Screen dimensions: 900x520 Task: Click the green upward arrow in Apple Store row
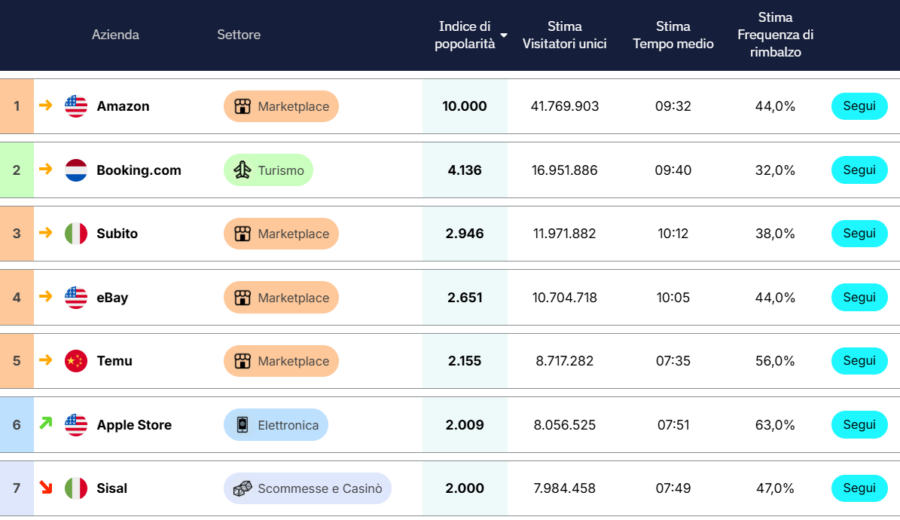46,423
